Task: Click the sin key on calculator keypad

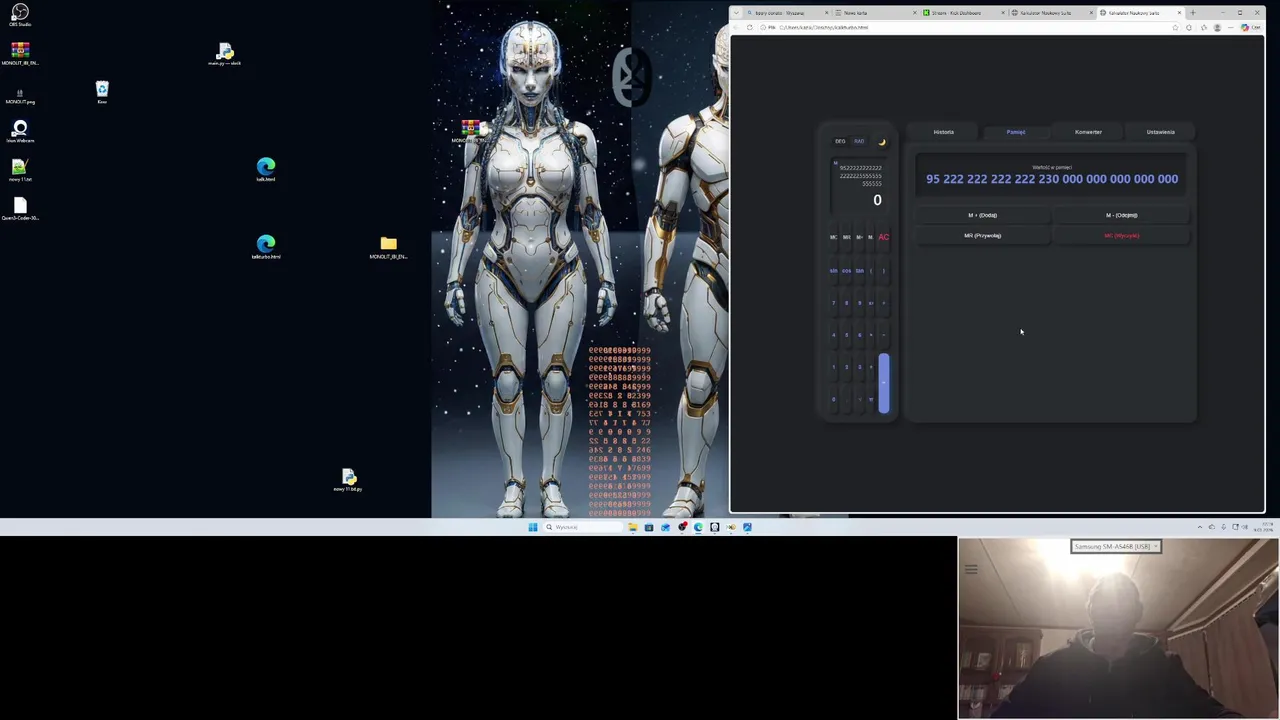Action: [834, 271]
